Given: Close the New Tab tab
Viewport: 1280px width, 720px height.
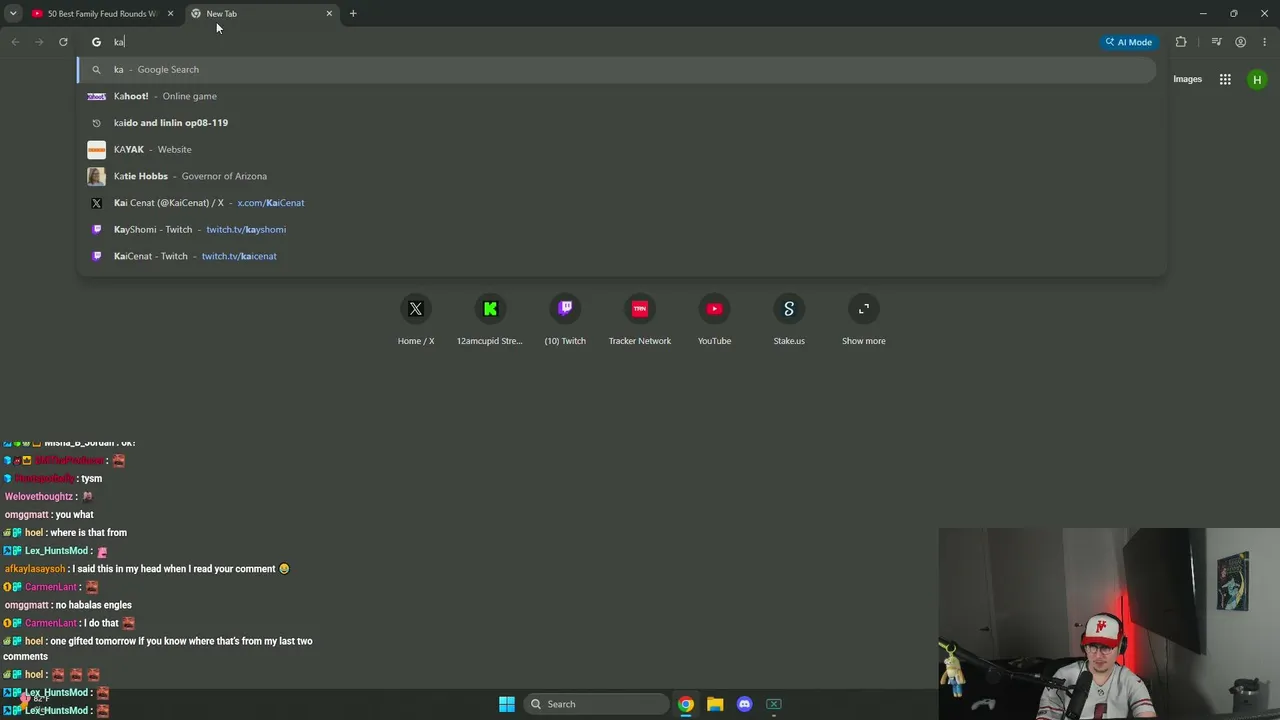Looking at the screenshot, I should click(329, 14).
